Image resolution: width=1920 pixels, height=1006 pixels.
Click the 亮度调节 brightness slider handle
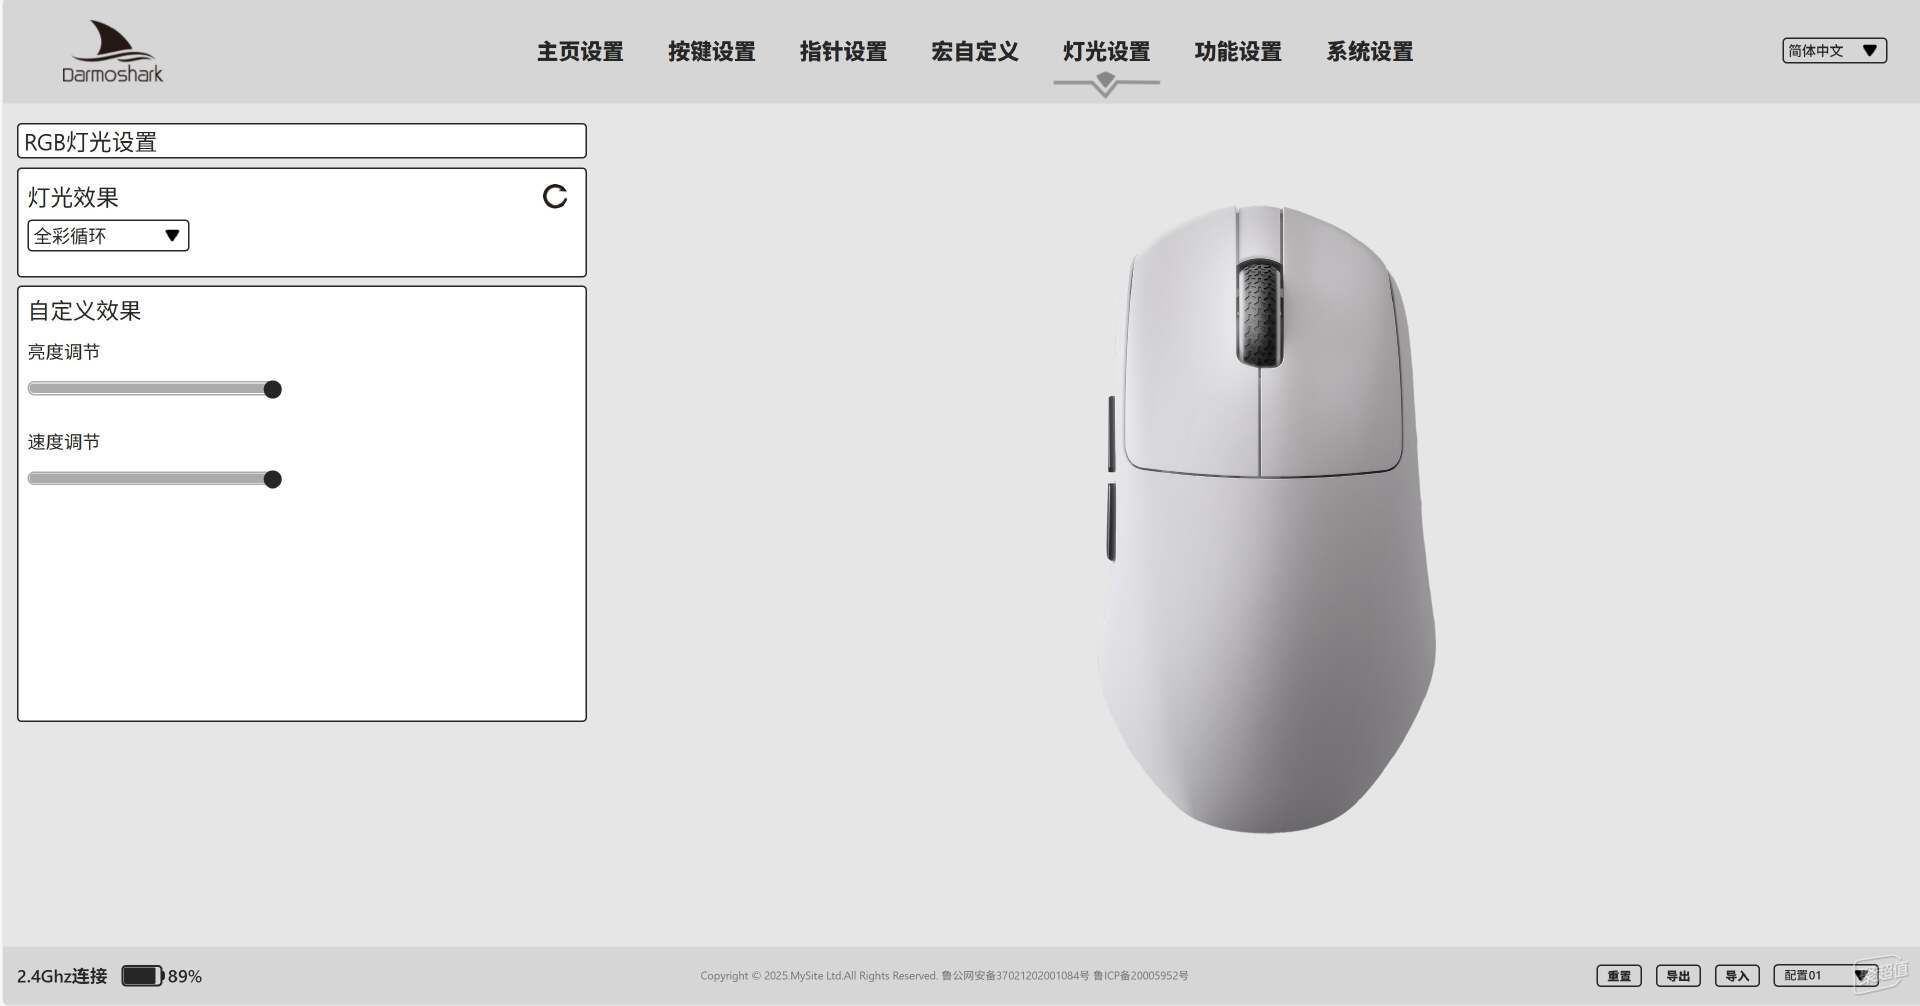pos(272,389)
